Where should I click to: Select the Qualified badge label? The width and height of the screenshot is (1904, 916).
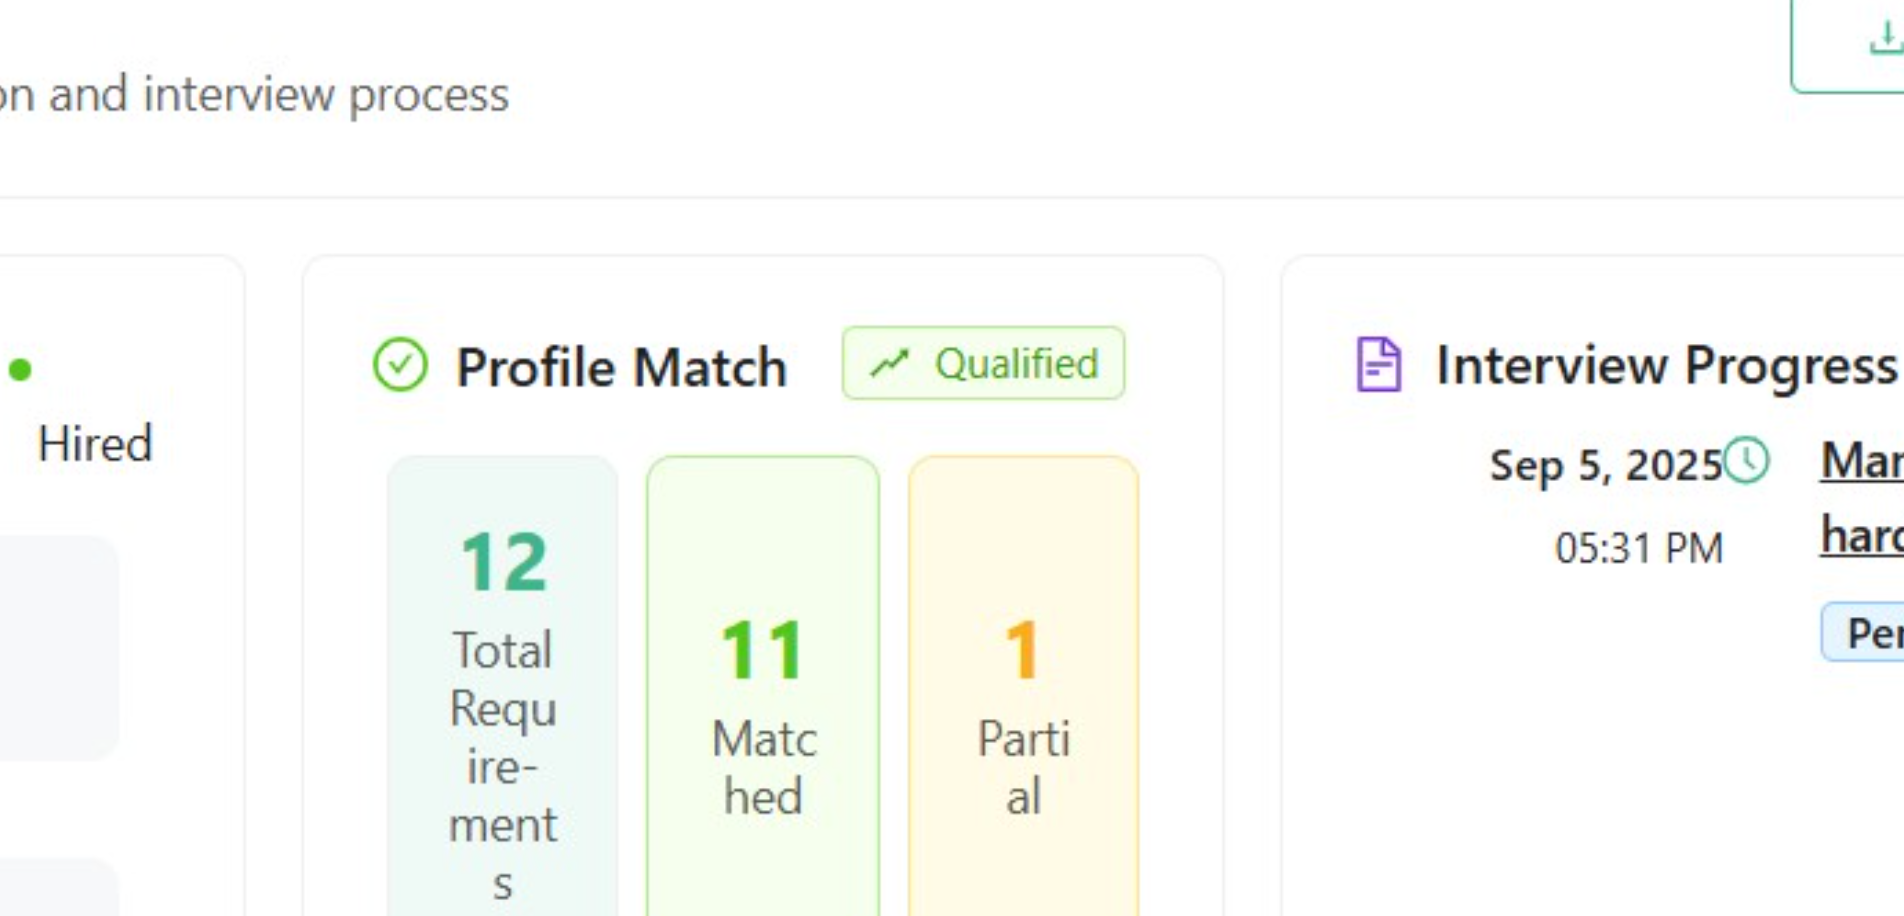coord(1016,364)
